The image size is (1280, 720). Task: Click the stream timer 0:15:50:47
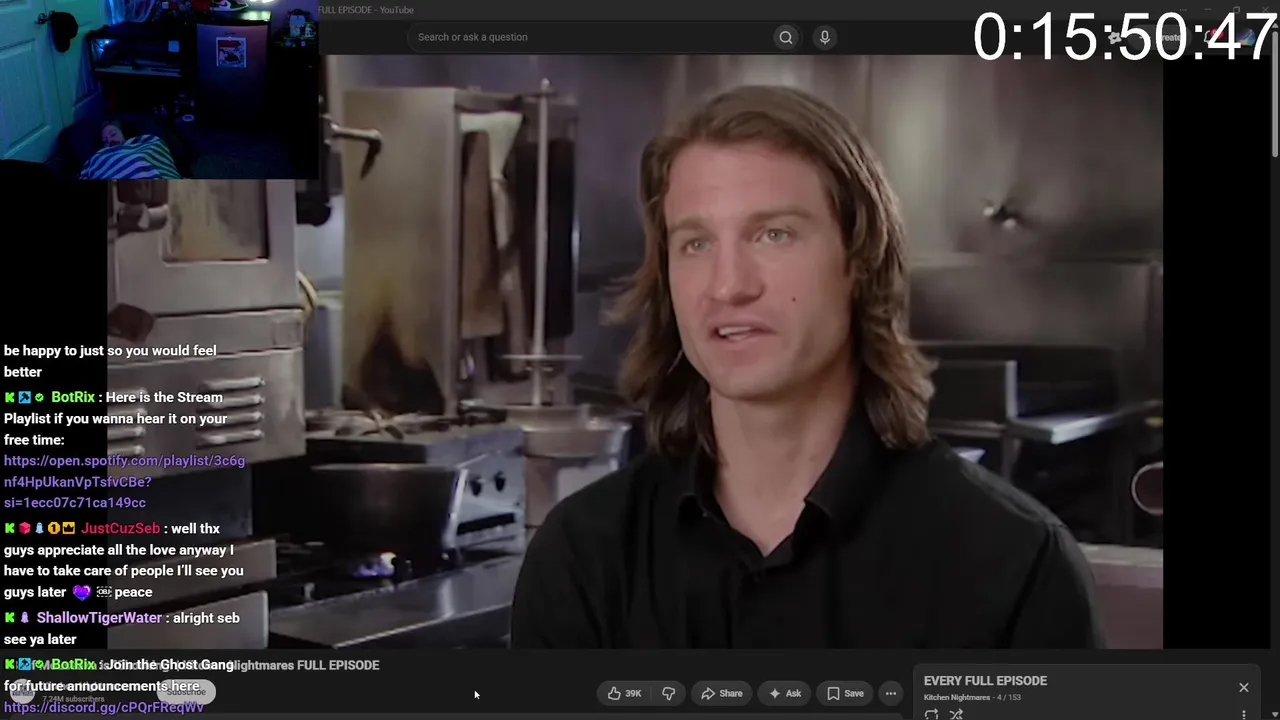pos(1125,38)
